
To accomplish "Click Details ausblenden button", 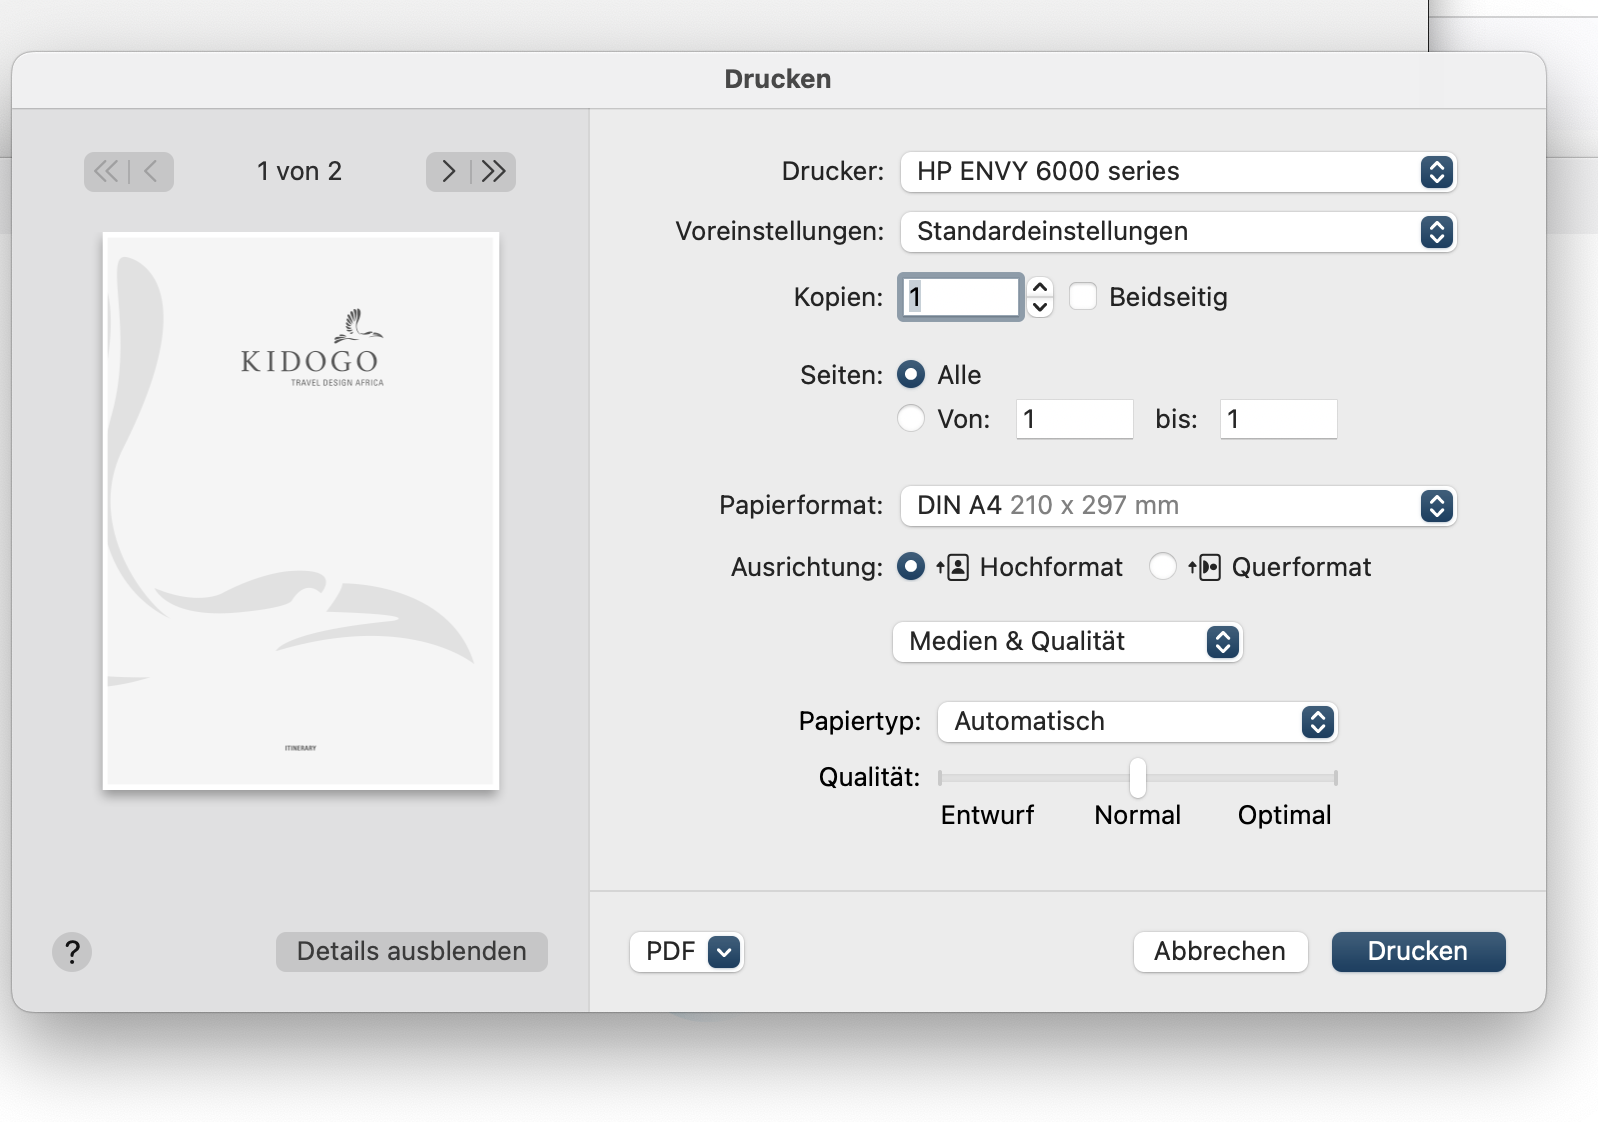I will point(412,952).
